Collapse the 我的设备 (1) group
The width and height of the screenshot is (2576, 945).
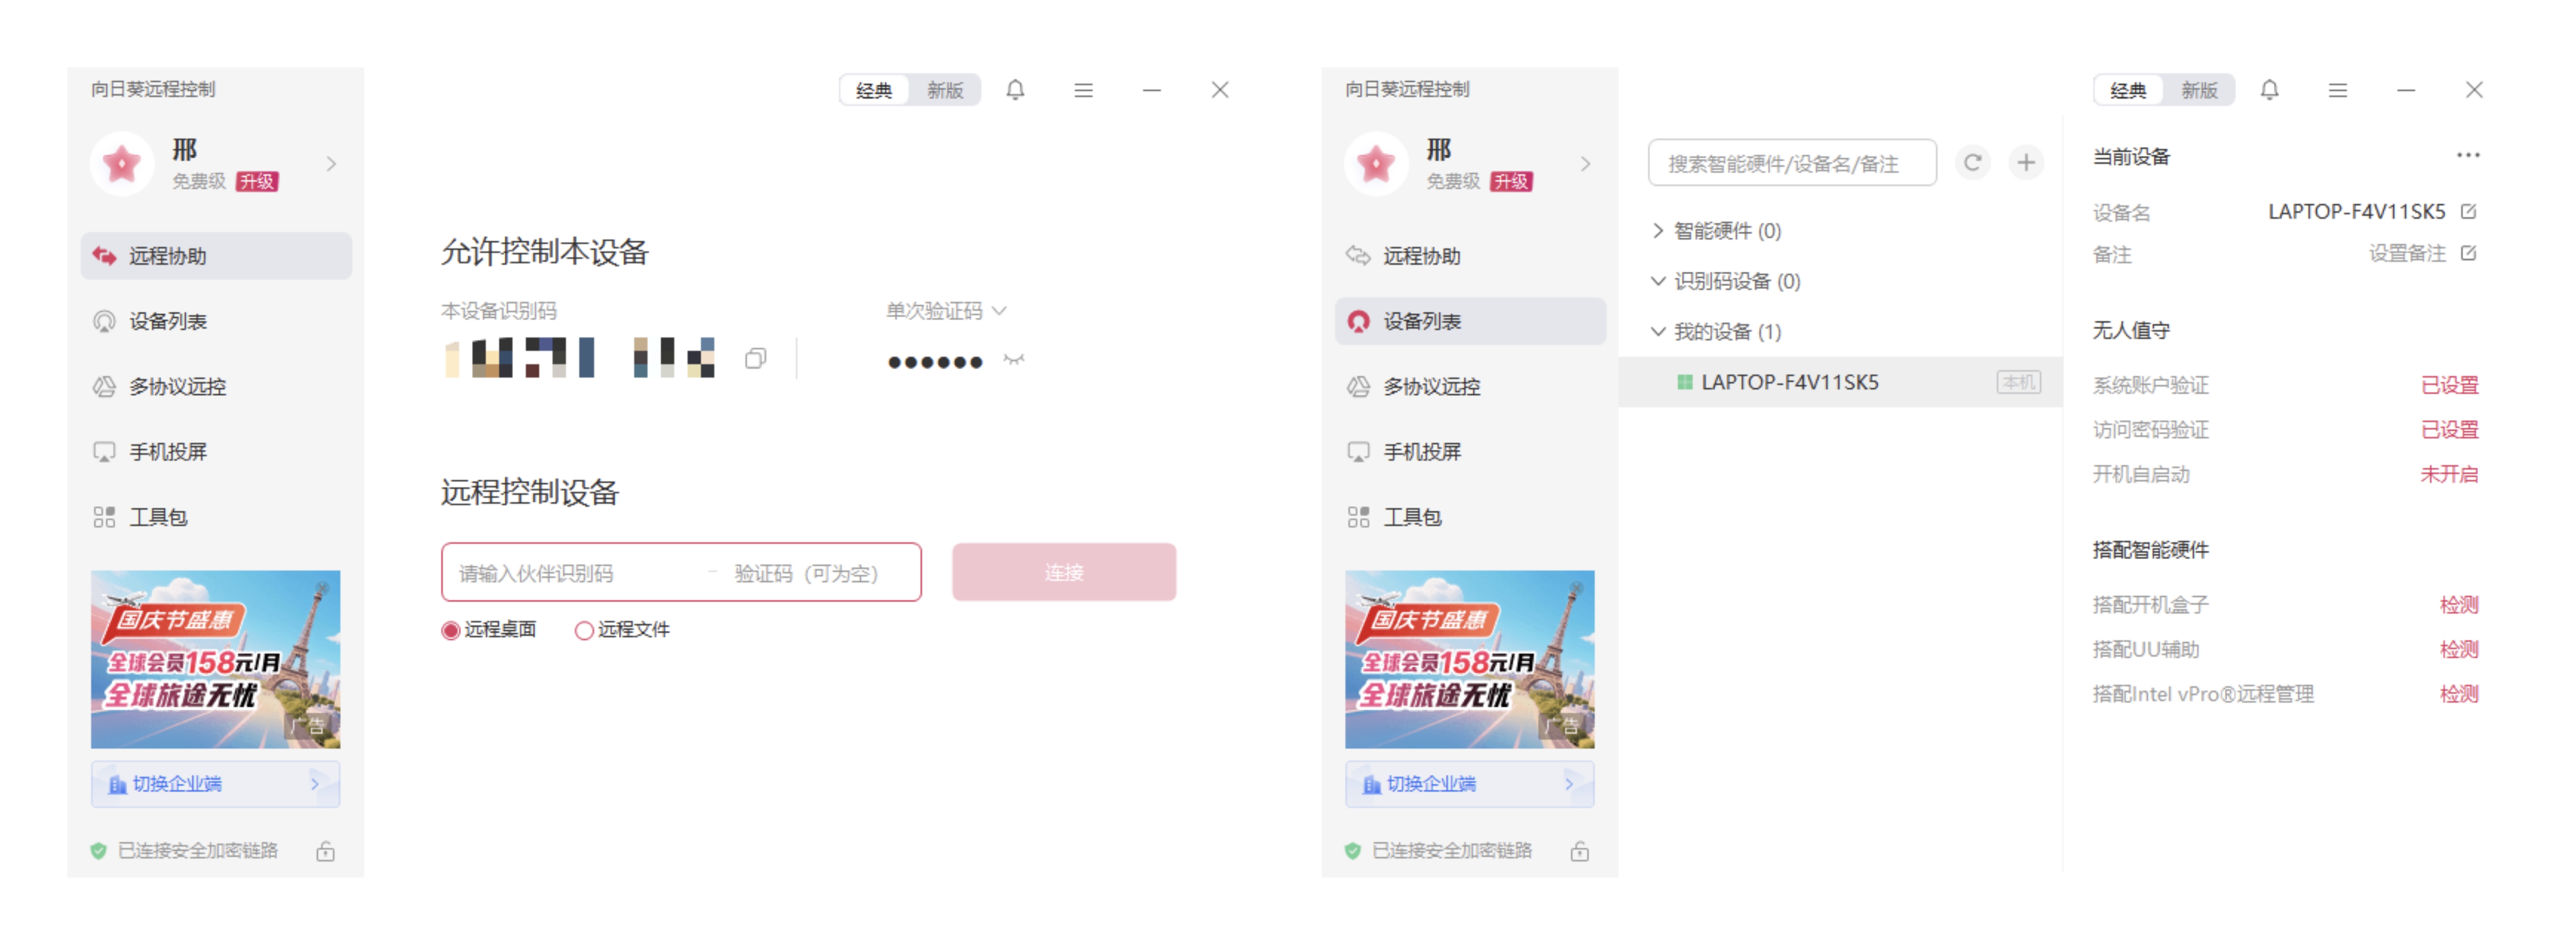(x=1658, y=332)
